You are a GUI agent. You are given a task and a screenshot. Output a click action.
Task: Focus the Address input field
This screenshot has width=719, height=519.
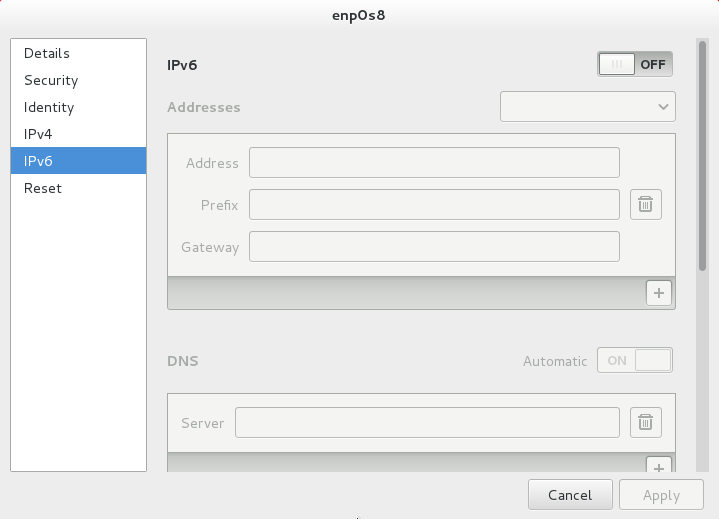434,163
